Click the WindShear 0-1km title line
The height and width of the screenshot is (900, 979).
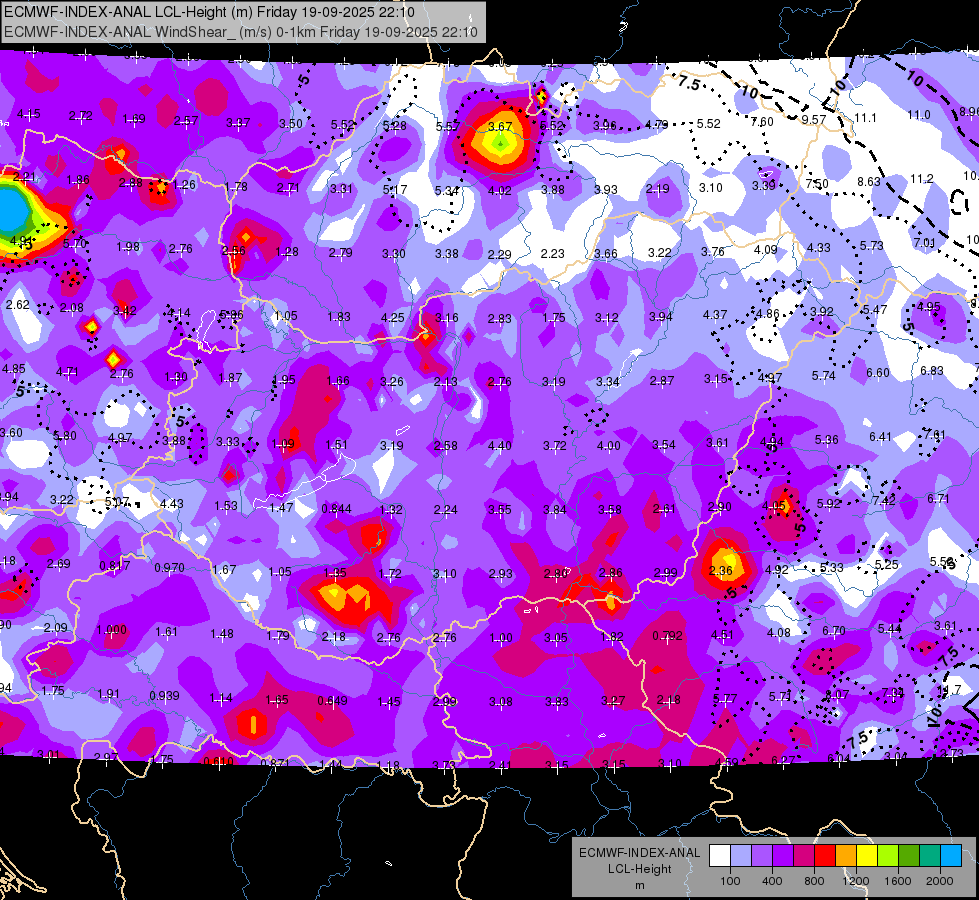tap(241, 31)
